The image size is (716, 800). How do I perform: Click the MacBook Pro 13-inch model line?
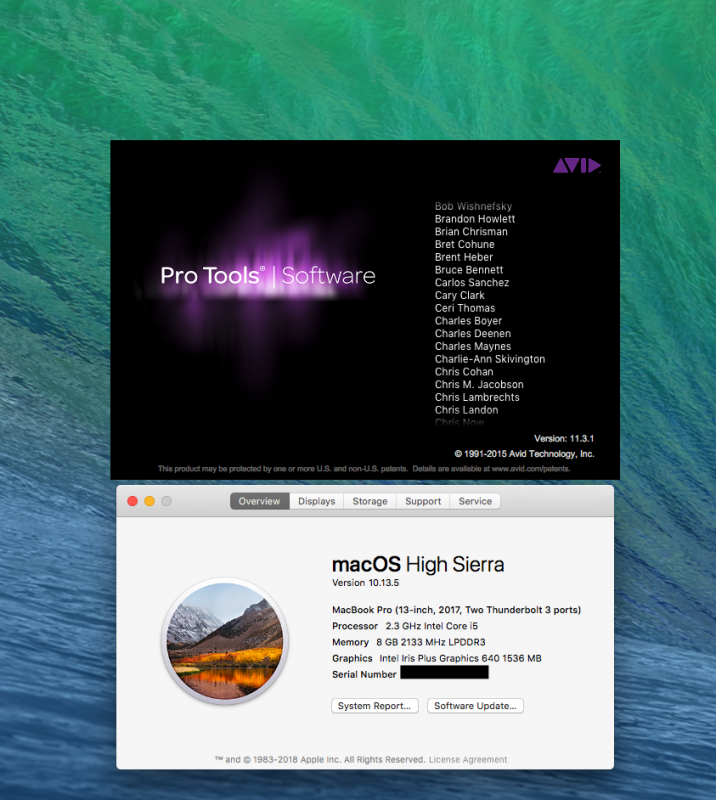(x=456, y=610)
